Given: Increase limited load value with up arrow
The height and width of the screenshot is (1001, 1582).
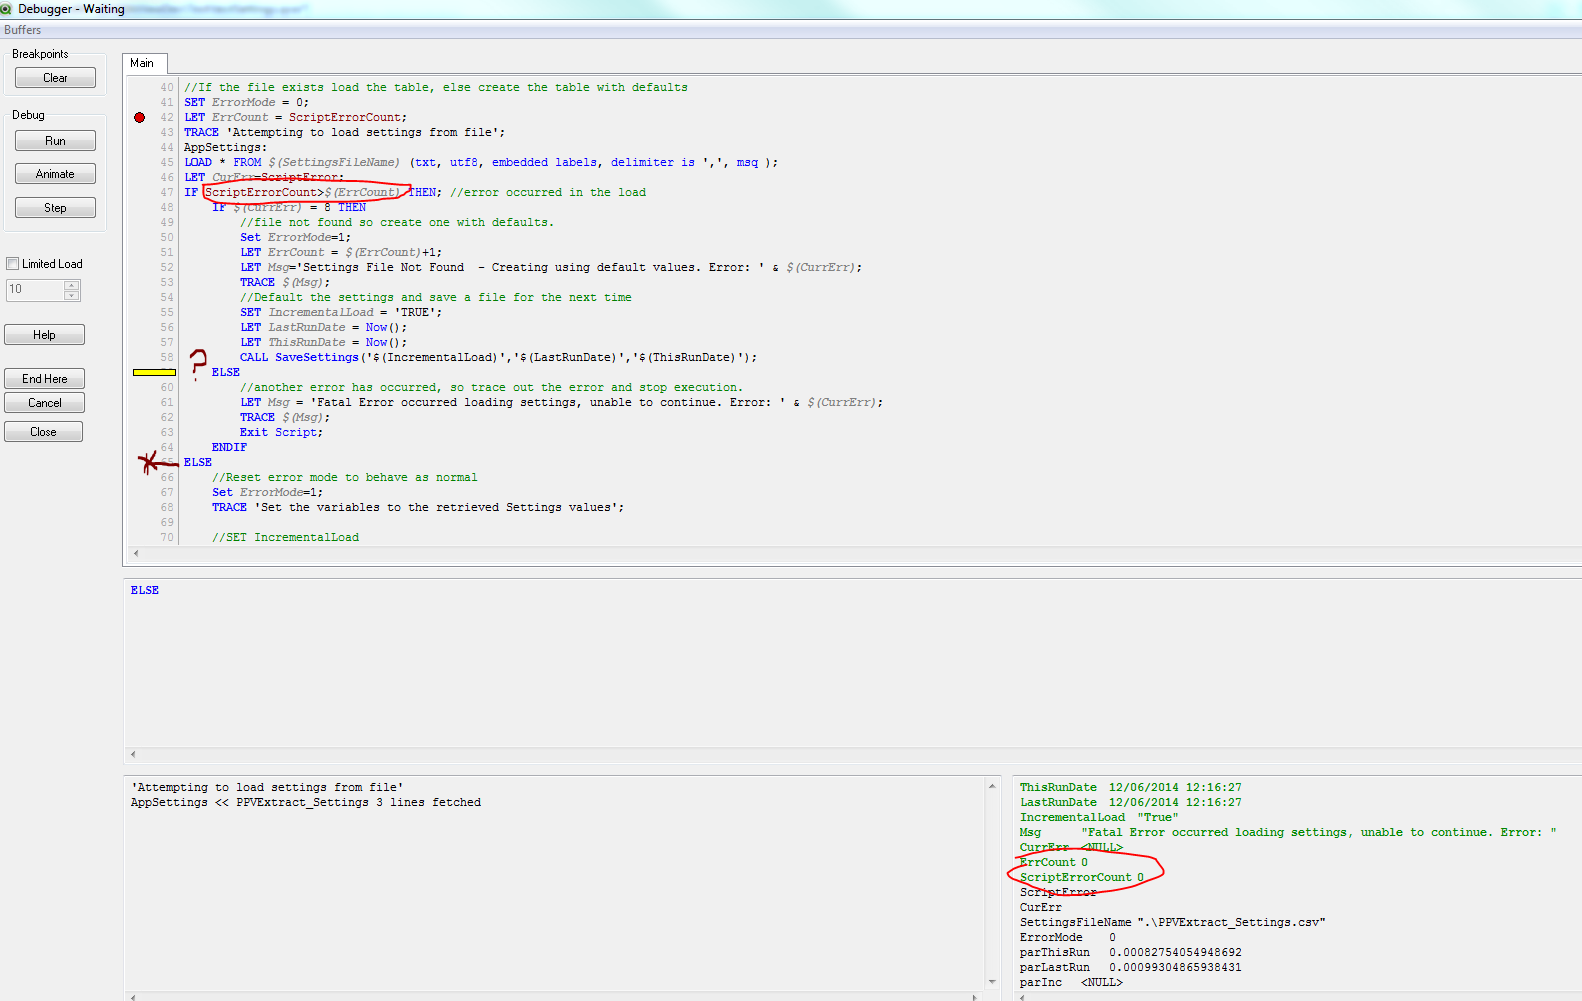Looking at the screenshot, I should click(x=71, y=285).
